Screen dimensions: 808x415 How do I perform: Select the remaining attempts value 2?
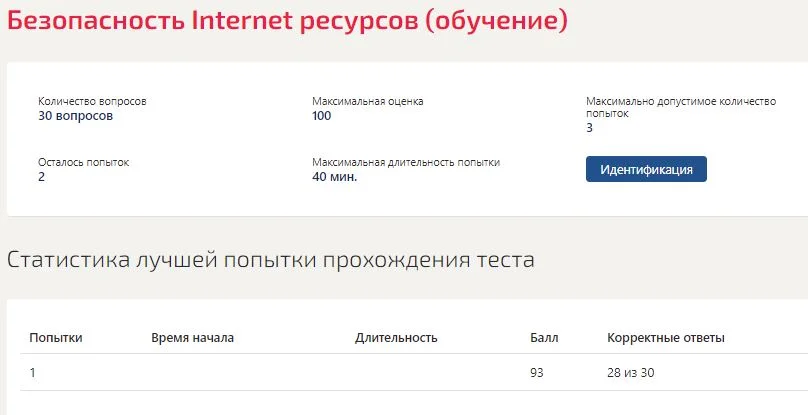42,177
